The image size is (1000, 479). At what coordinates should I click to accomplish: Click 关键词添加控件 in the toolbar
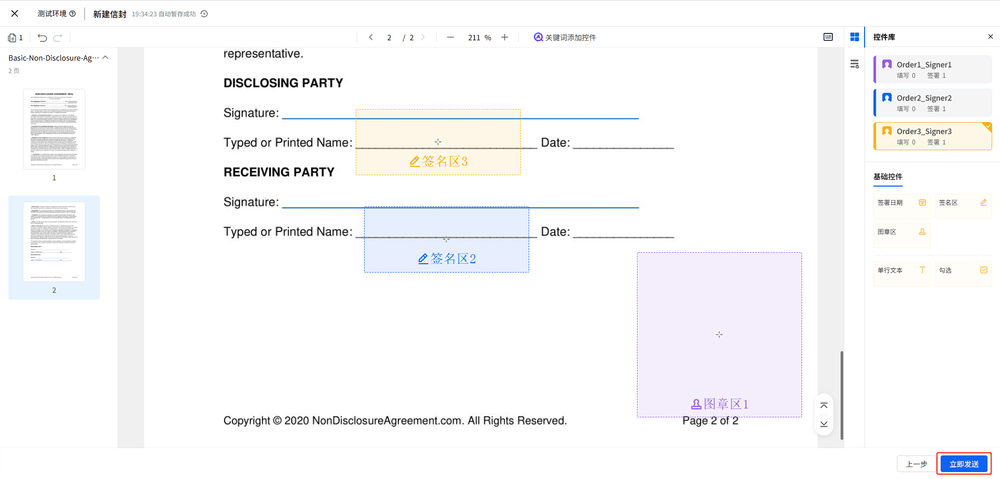pyautogui.click(x=565, y=37)
